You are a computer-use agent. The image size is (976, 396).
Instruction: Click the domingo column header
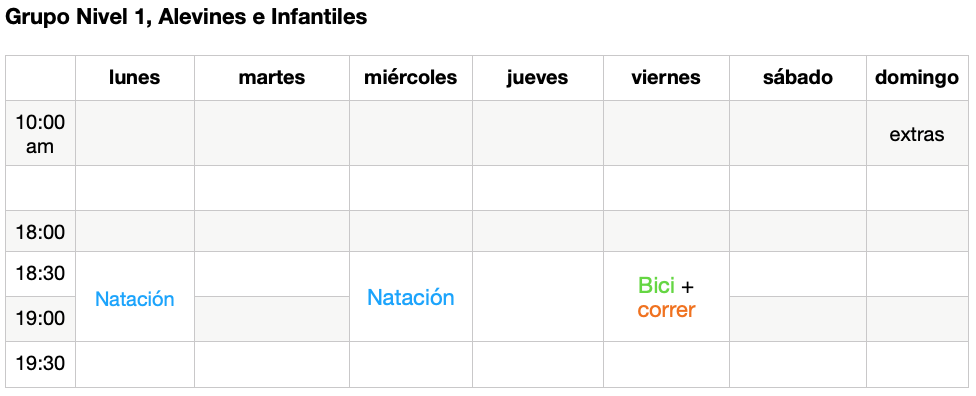[917, 77]
